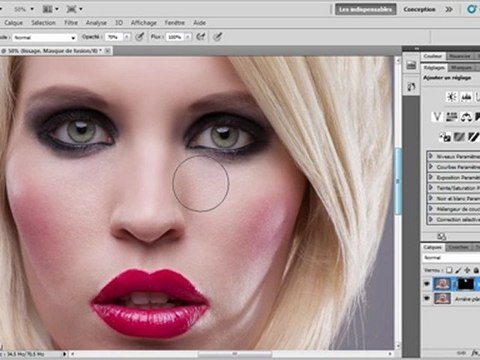Screen dimensions: 480x360
Task: Open the Opacité slider arrow
Action: [127, 37]
